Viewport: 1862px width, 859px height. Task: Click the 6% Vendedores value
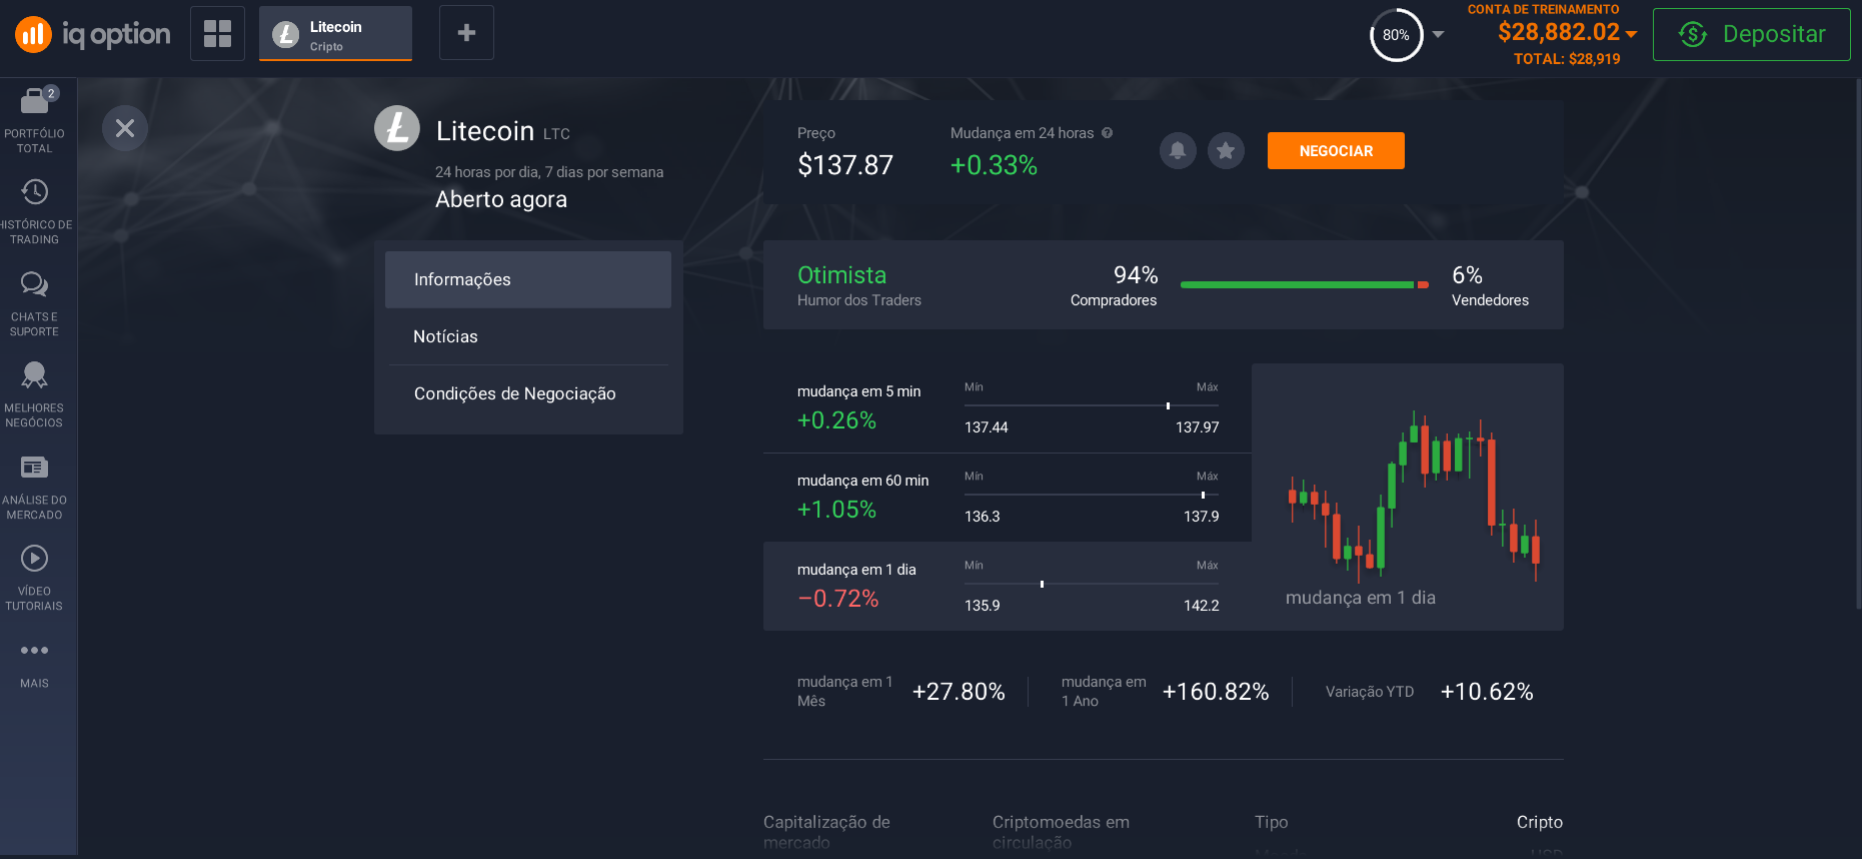(x=1467, y=275)
